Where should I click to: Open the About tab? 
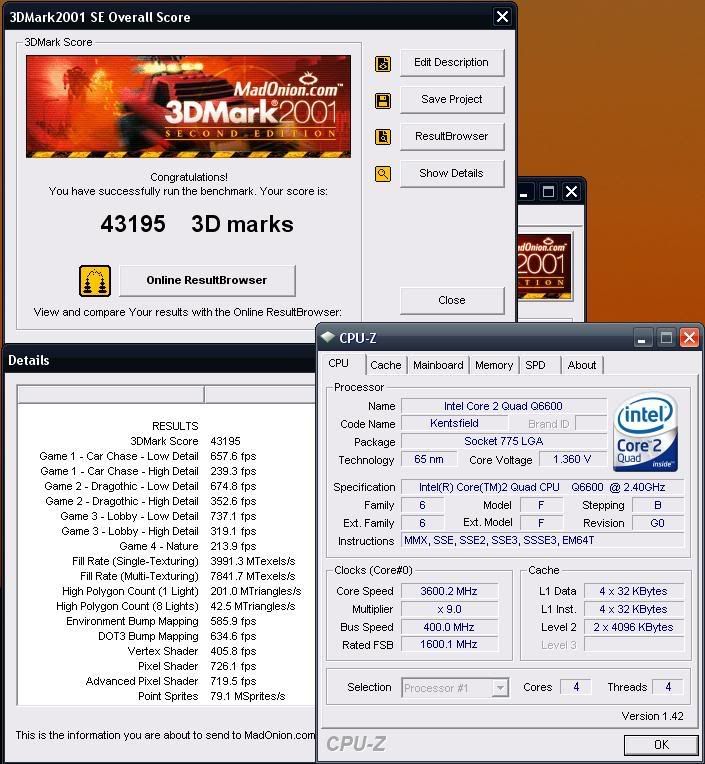coord(582,365)
